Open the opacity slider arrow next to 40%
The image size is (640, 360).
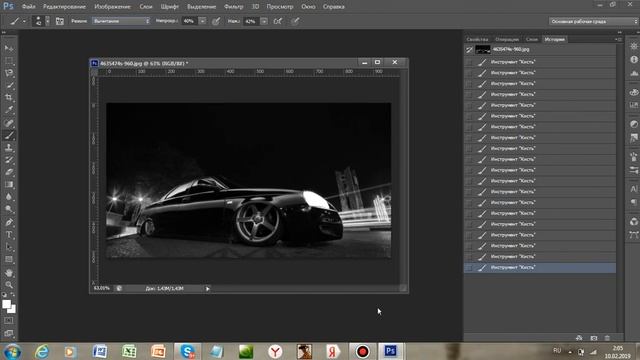tap(202, 21)
